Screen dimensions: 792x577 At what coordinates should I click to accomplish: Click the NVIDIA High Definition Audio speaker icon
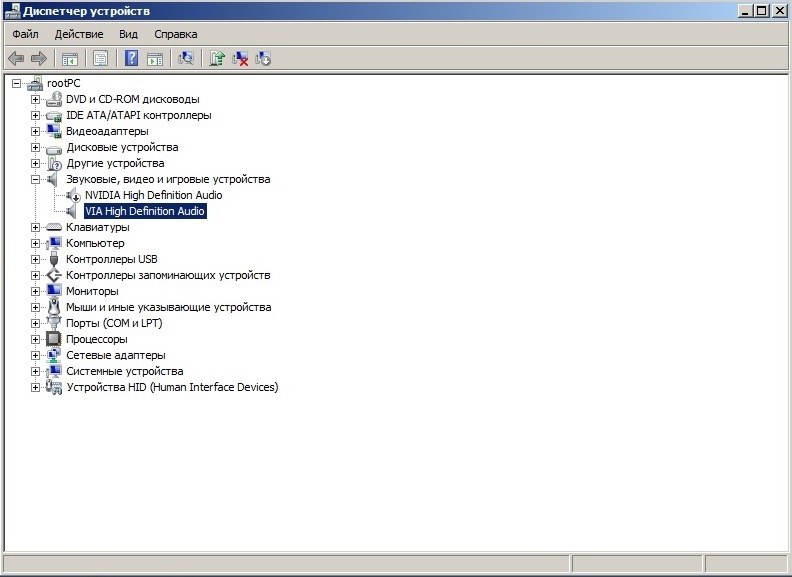pyautogui.click(x=73, y=195)
